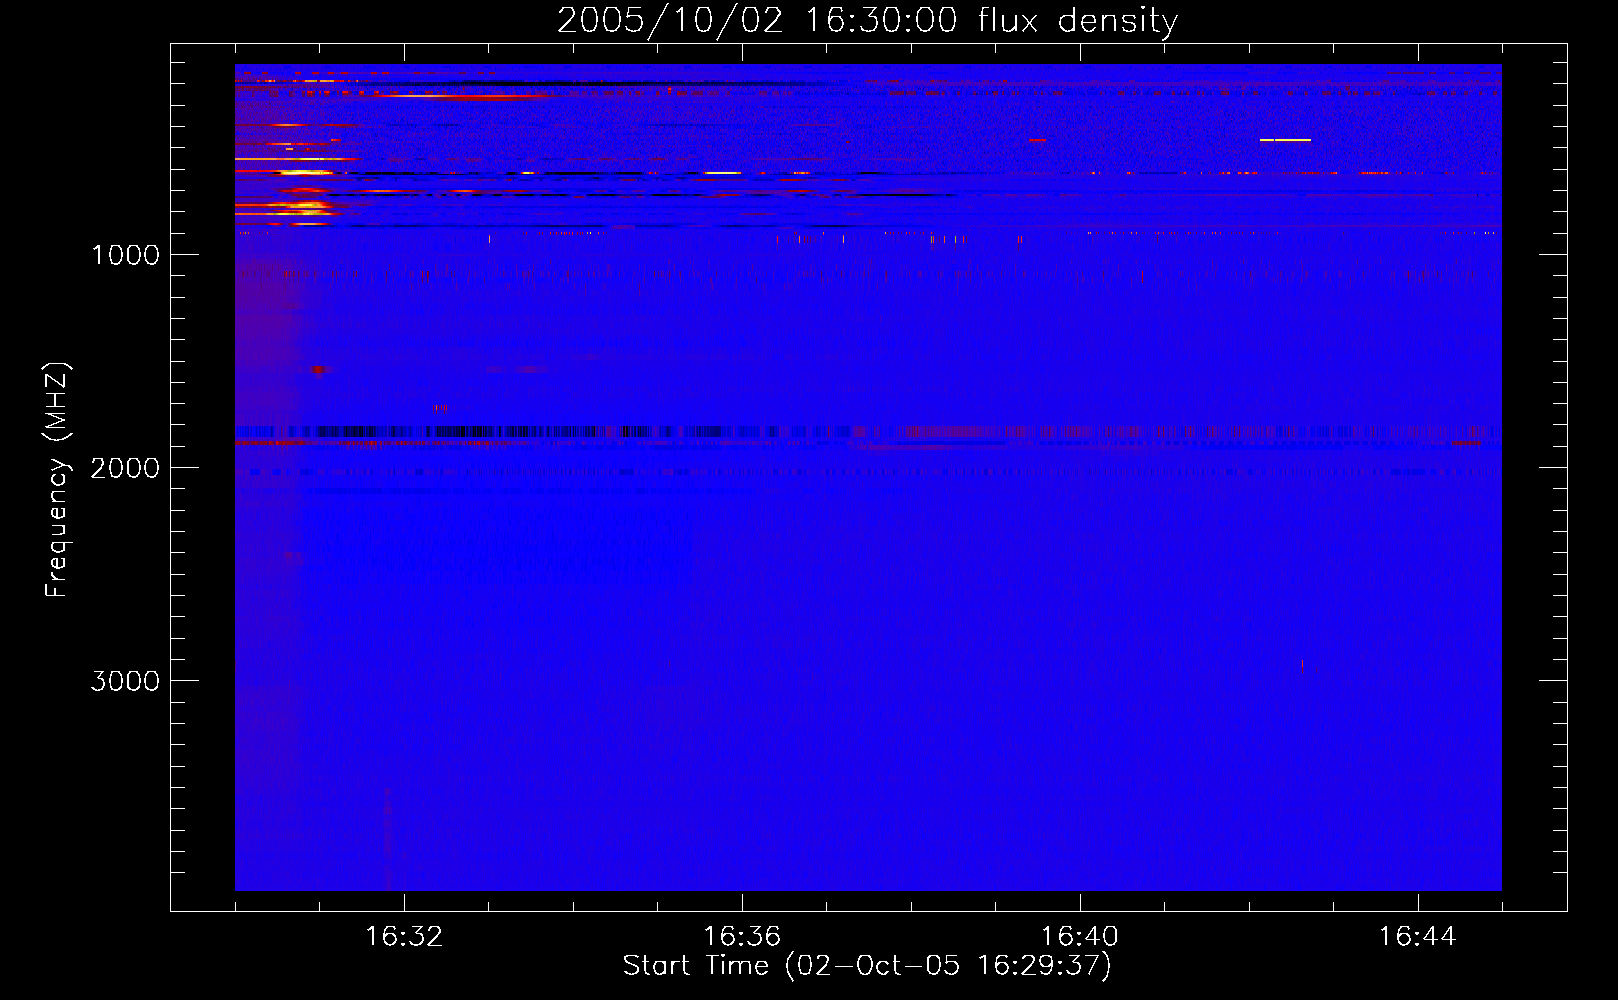This screenshot has width=1618, height=1000.
Task: Click the 3000 frequency tick label
Action: pos(125,681)
